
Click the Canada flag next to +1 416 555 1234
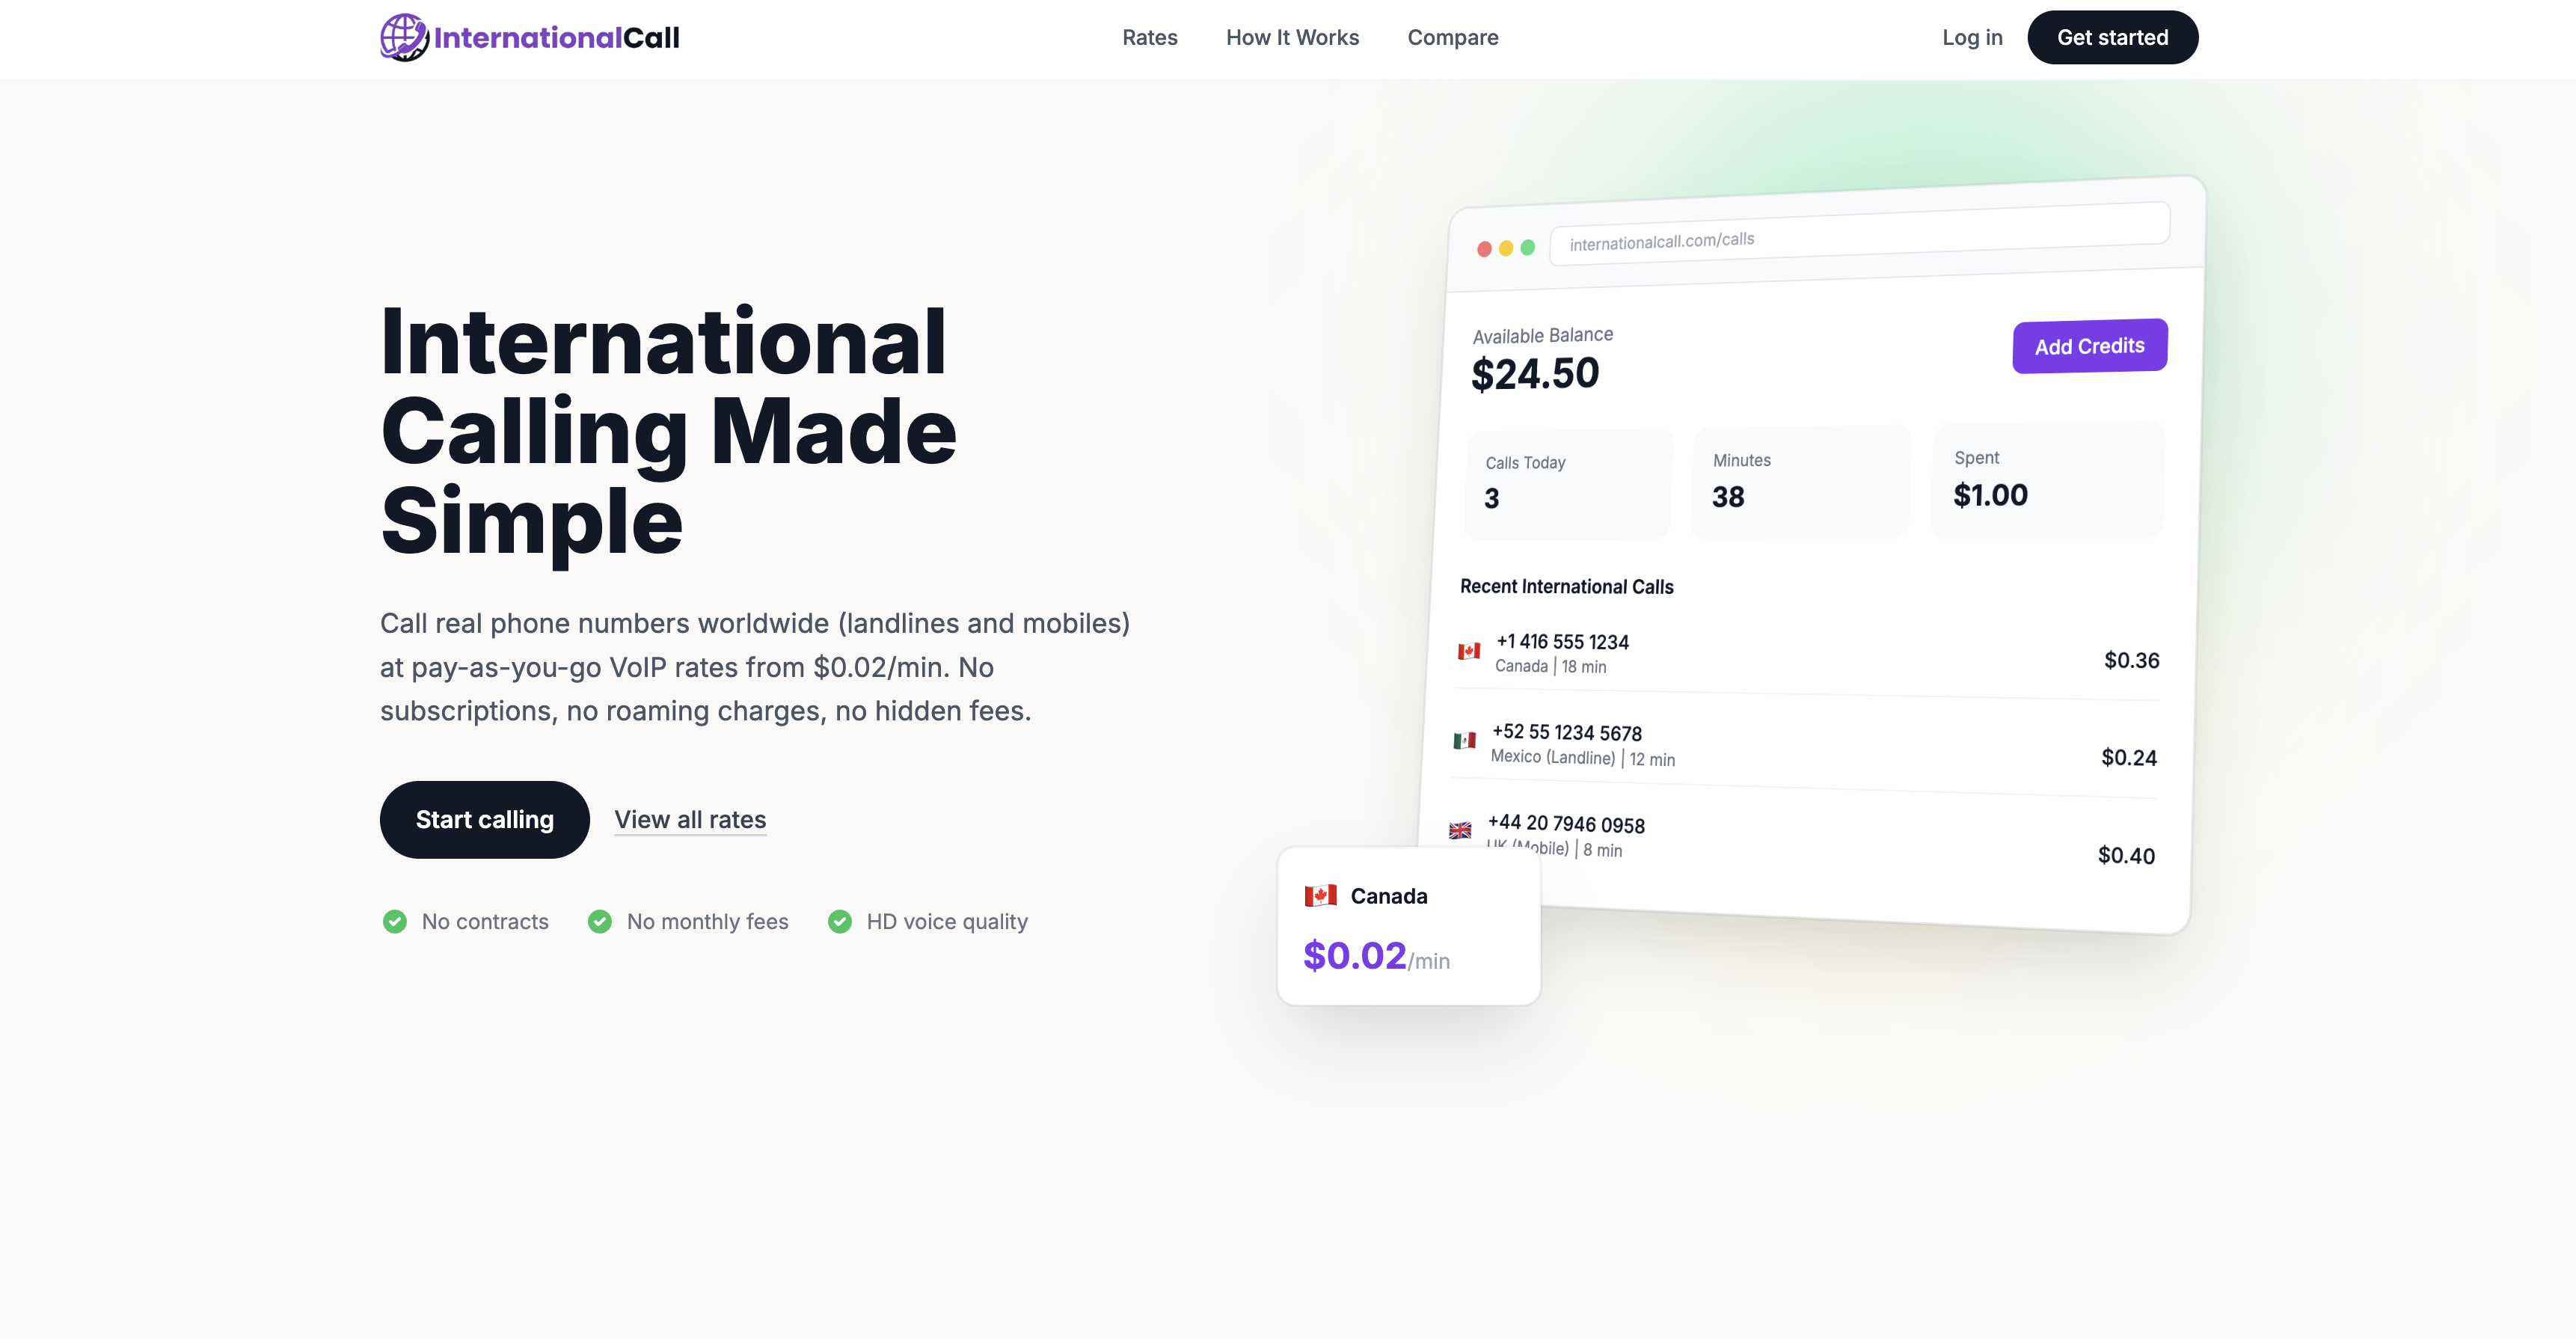coord(1469,650)
